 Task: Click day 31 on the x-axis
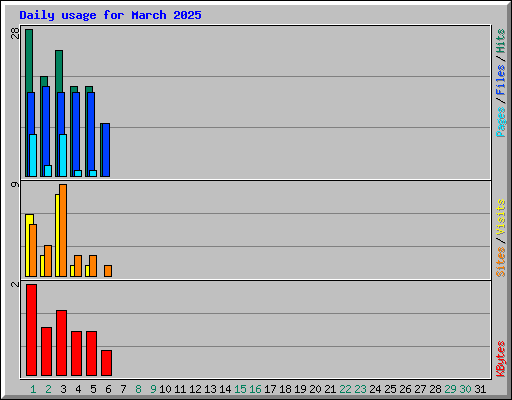click(x=480, y=389)
